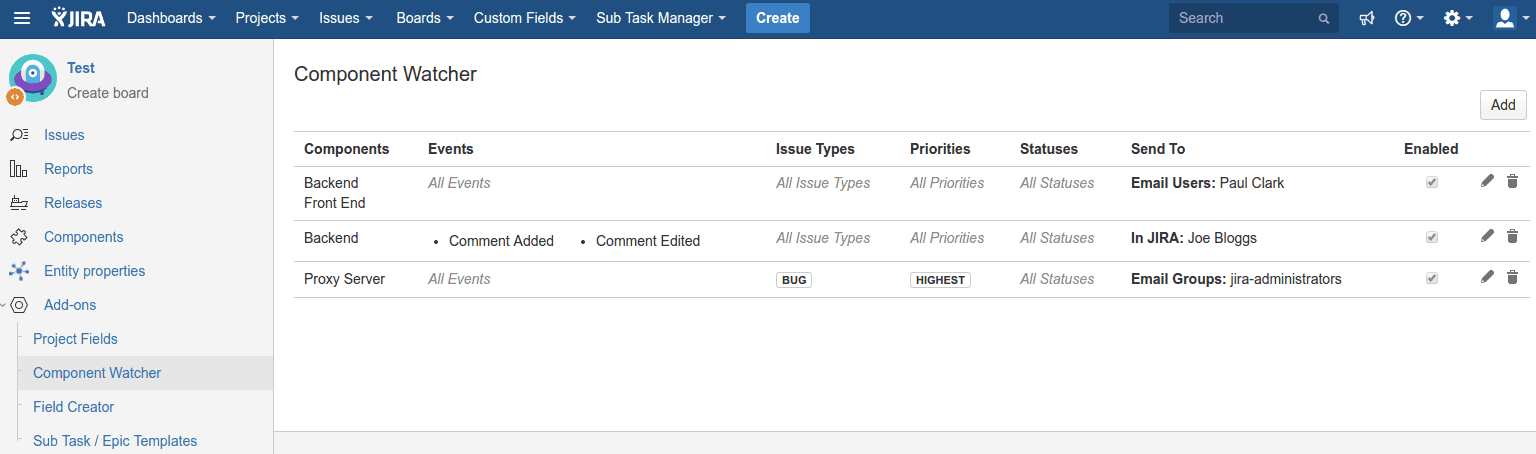Edit the Proxy Server watcher row
Viewport: 1536px width, 454px height.
click(1488, 277)
